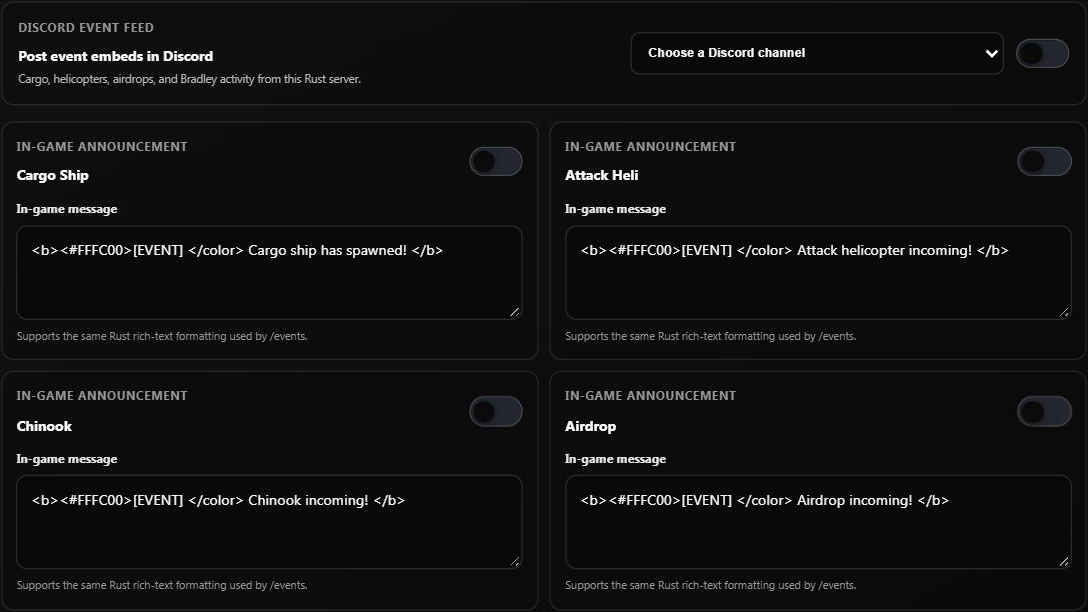Click the 'Post event embeds in Discord' heading
Screen dimensions: 1088x612
pos(115,56)
